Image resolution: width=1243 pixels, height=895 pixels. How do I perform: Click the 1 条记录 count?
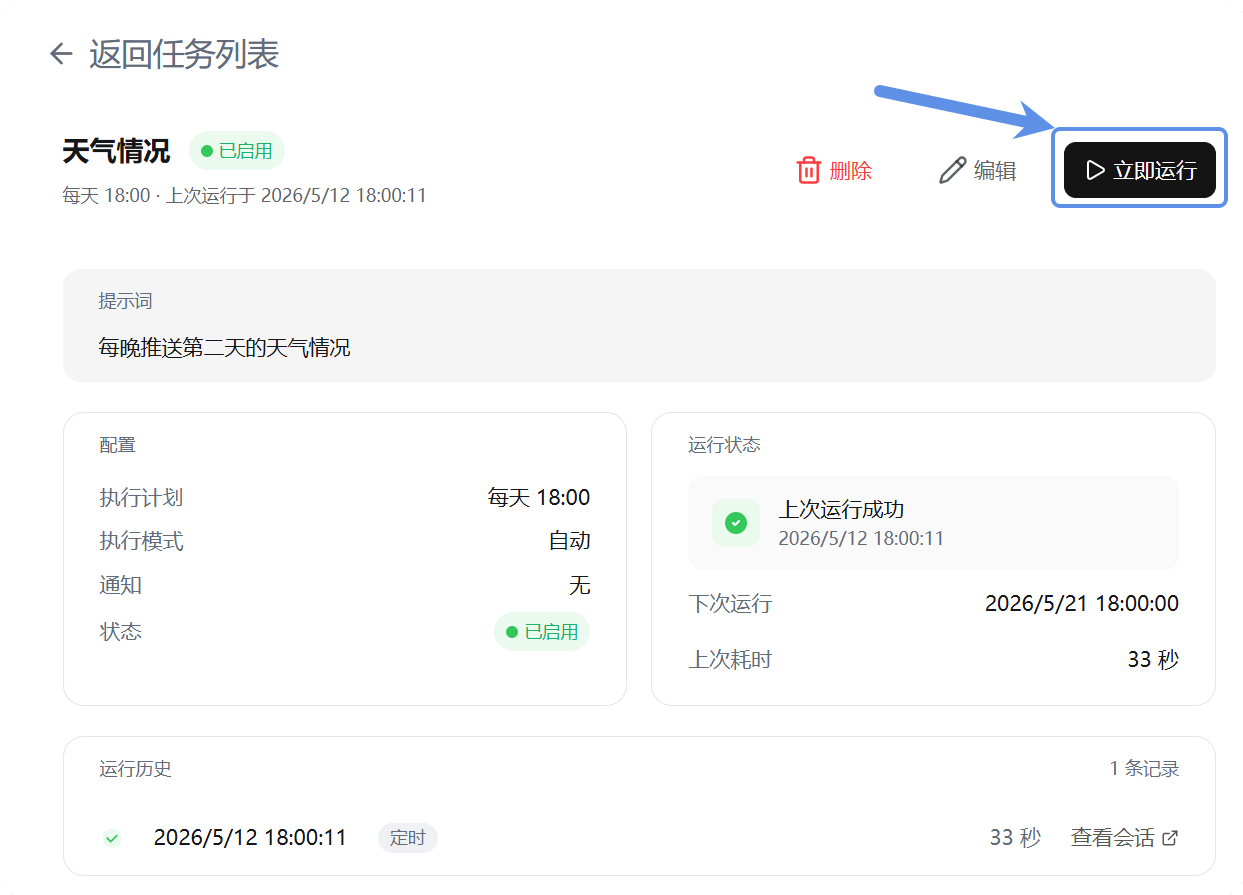pos(1144,768)
